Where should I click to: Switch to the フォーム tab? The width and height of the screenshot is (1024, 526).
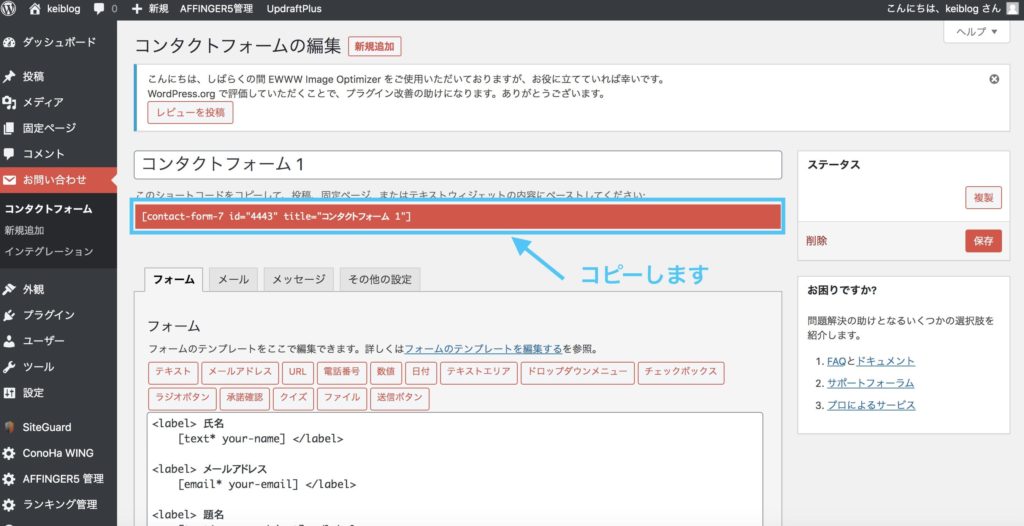tap(173, 280)
